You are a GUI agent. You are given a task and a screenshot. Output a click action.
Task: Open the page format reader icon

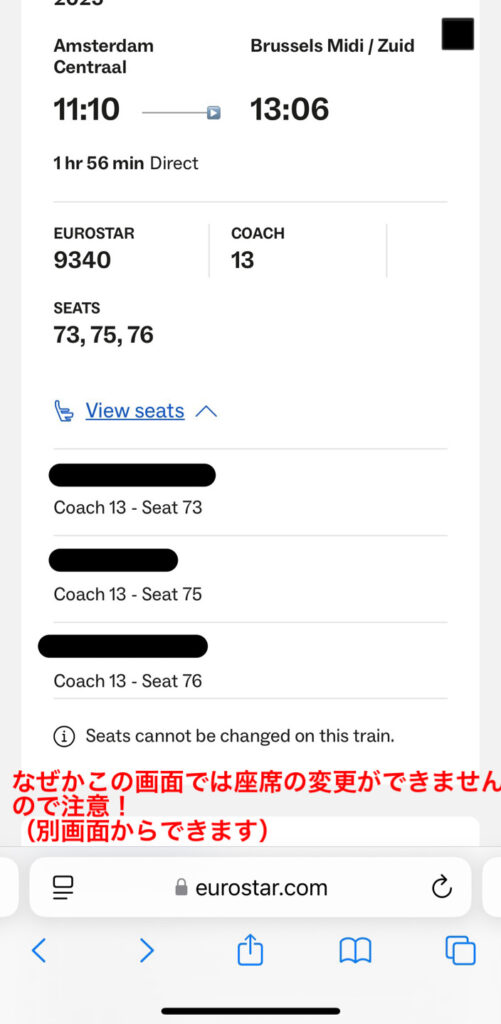63,888
